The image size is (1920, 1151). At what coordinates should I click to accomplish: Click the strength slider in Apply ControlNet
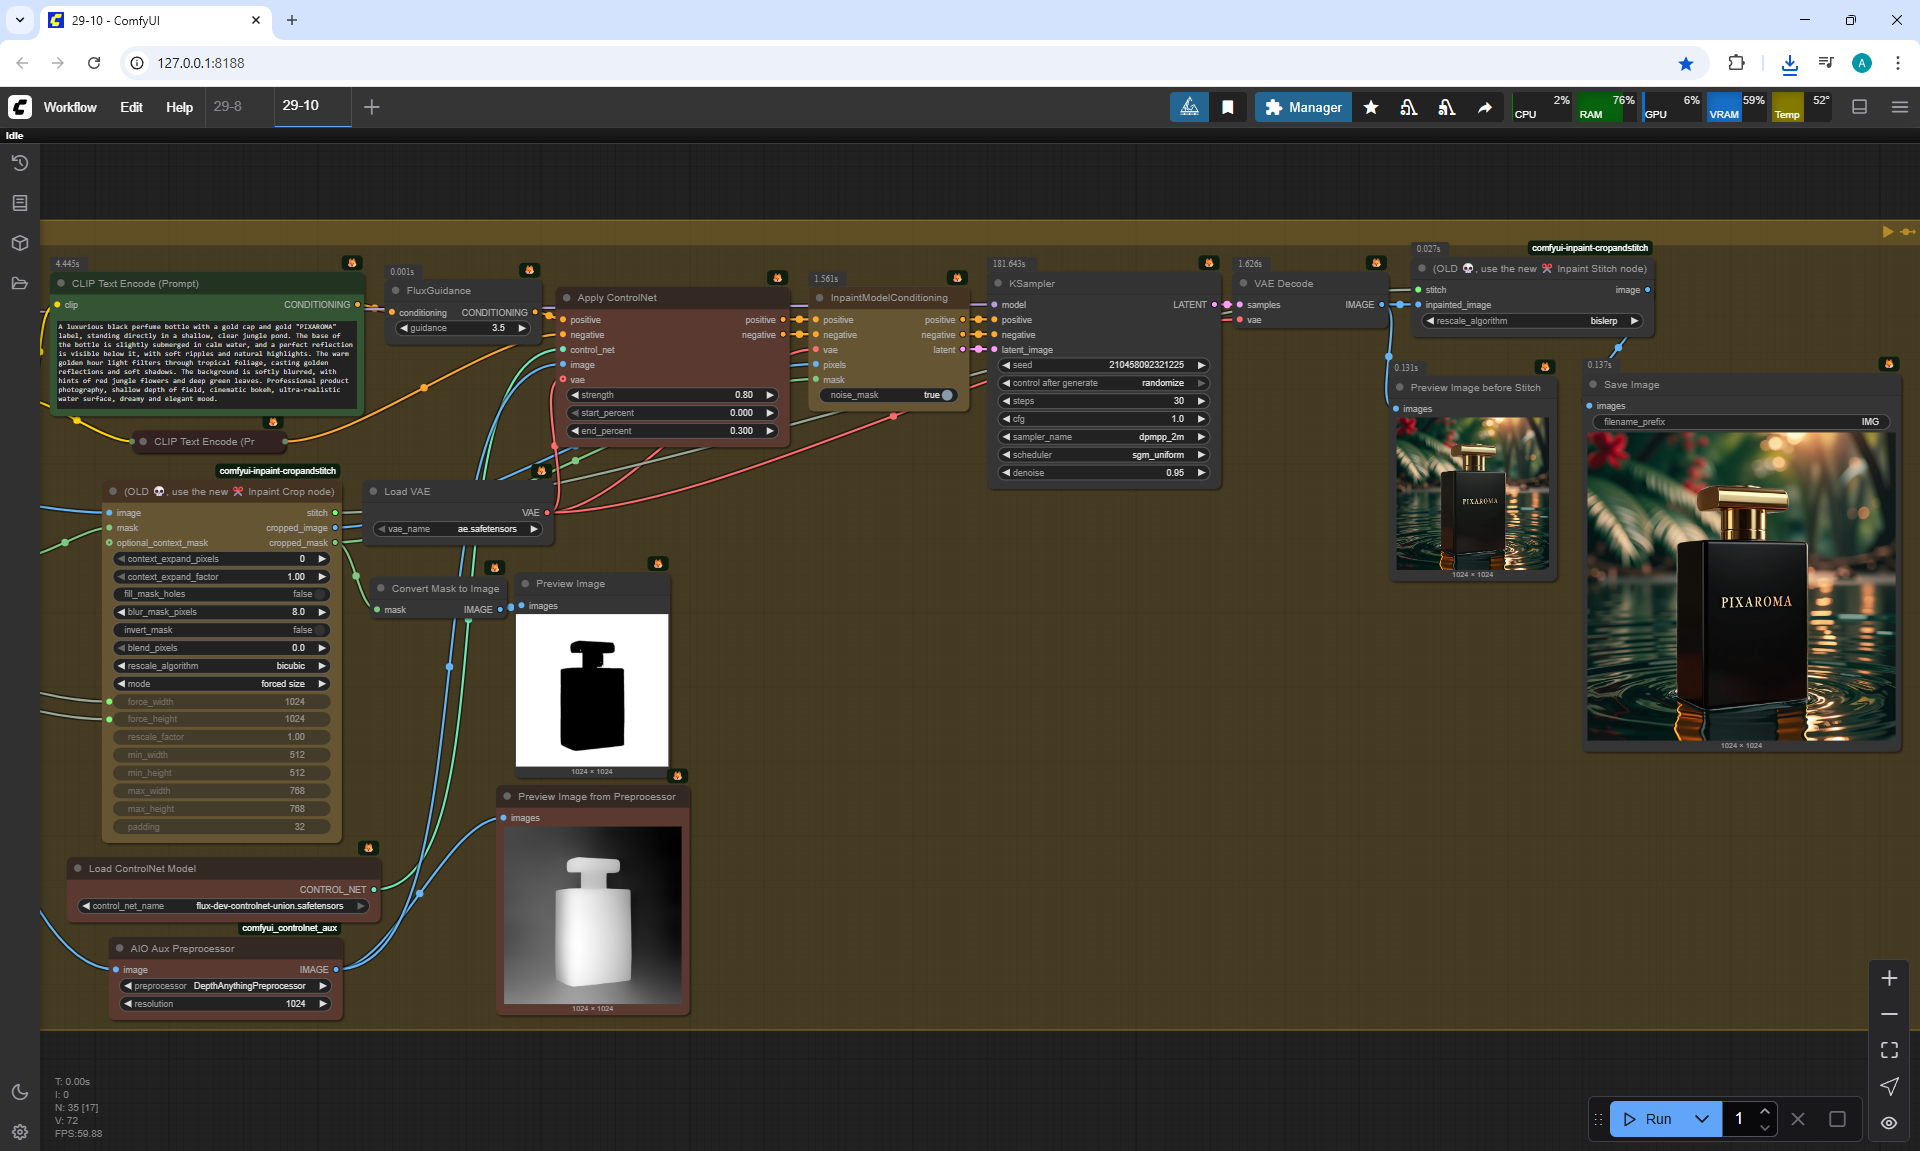[x=672, y=395]
